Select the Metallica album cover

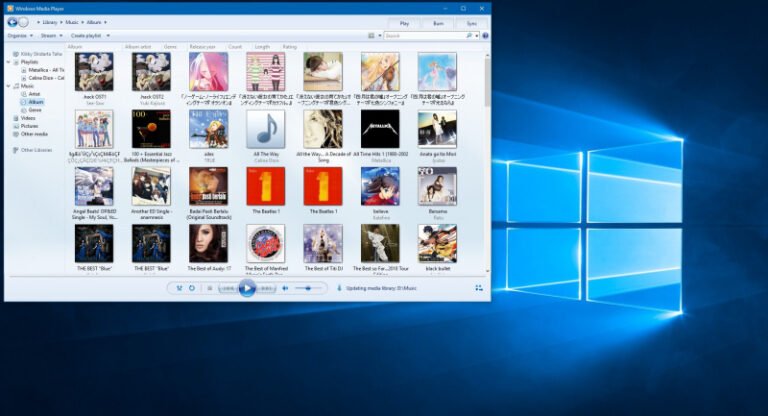click(x=380, y=129)
